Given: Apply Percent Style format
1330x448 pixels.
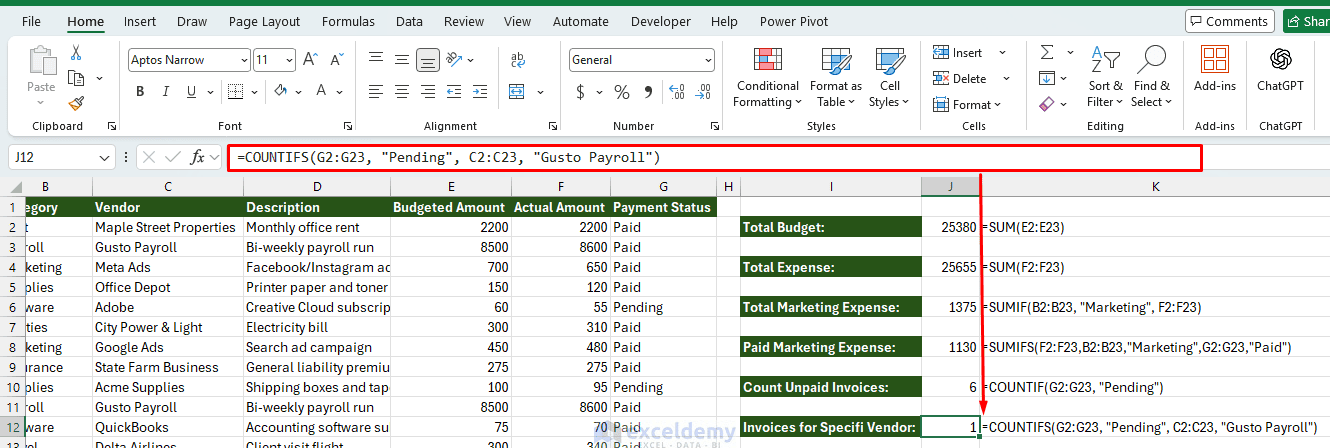Looking at the screenshot, I should 622,92.
